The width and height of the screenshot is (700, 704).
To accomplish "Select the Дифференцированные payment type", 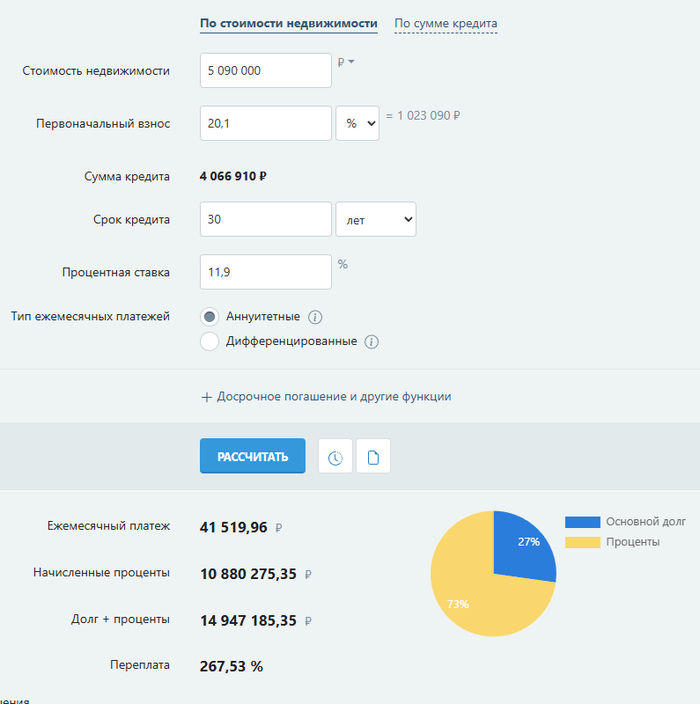I will click(x=210, y=342).
